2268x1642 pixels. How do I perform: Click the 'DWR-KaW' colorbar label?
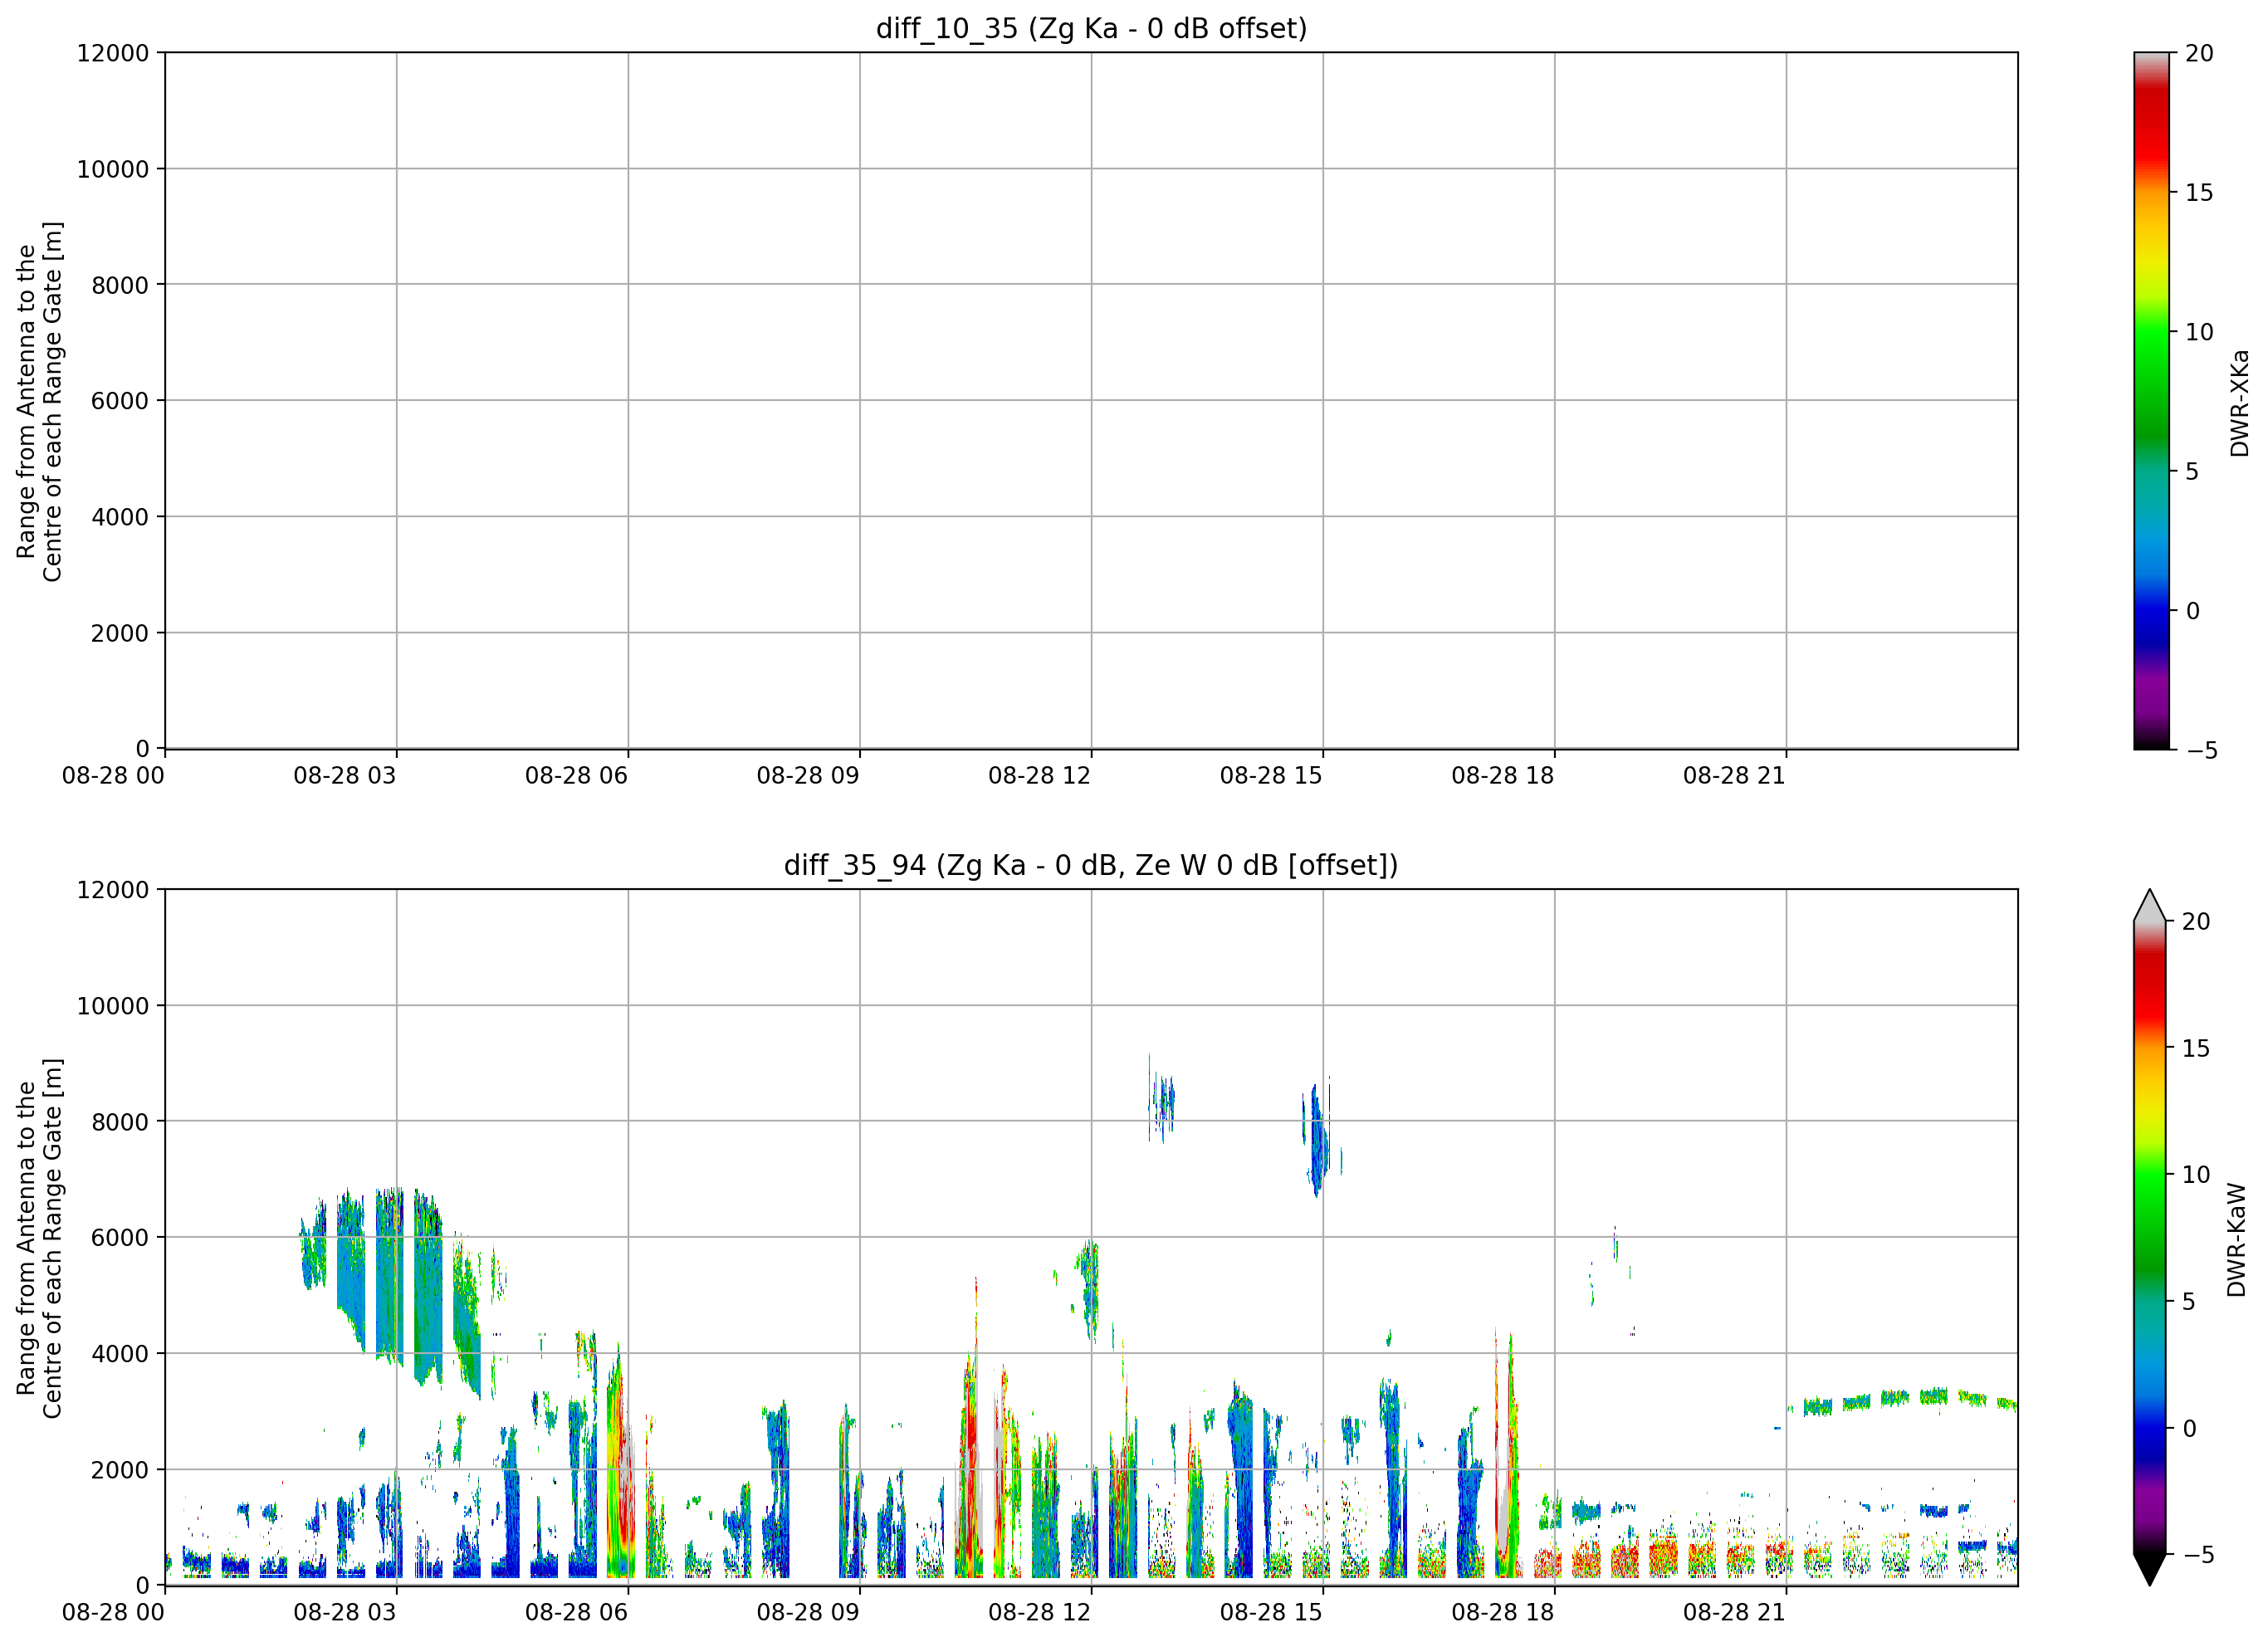point(2237,1240)
